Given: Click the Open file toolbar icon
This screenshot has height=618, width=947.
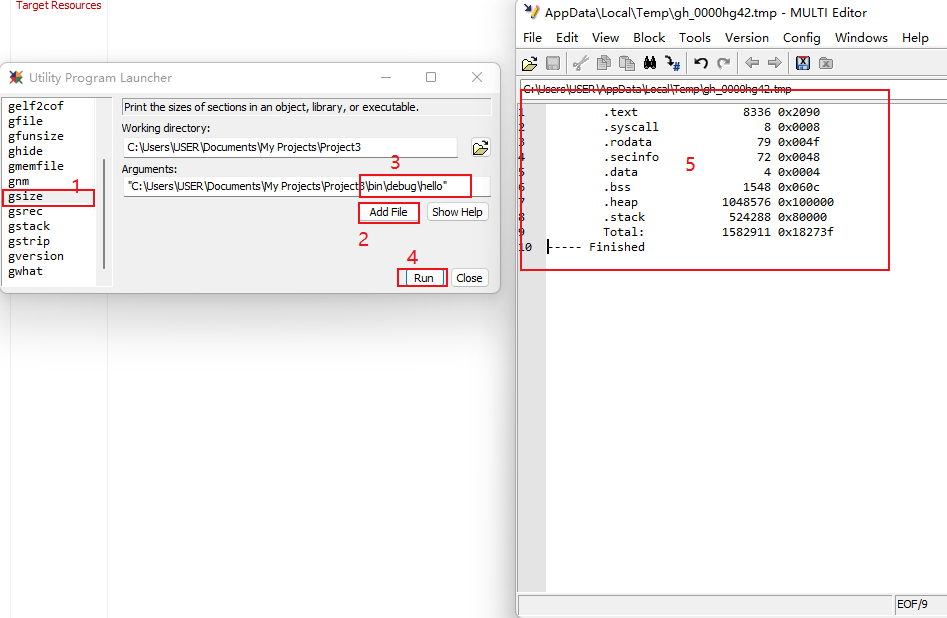Looking at the screenshot, I should [x=529, y=63].
